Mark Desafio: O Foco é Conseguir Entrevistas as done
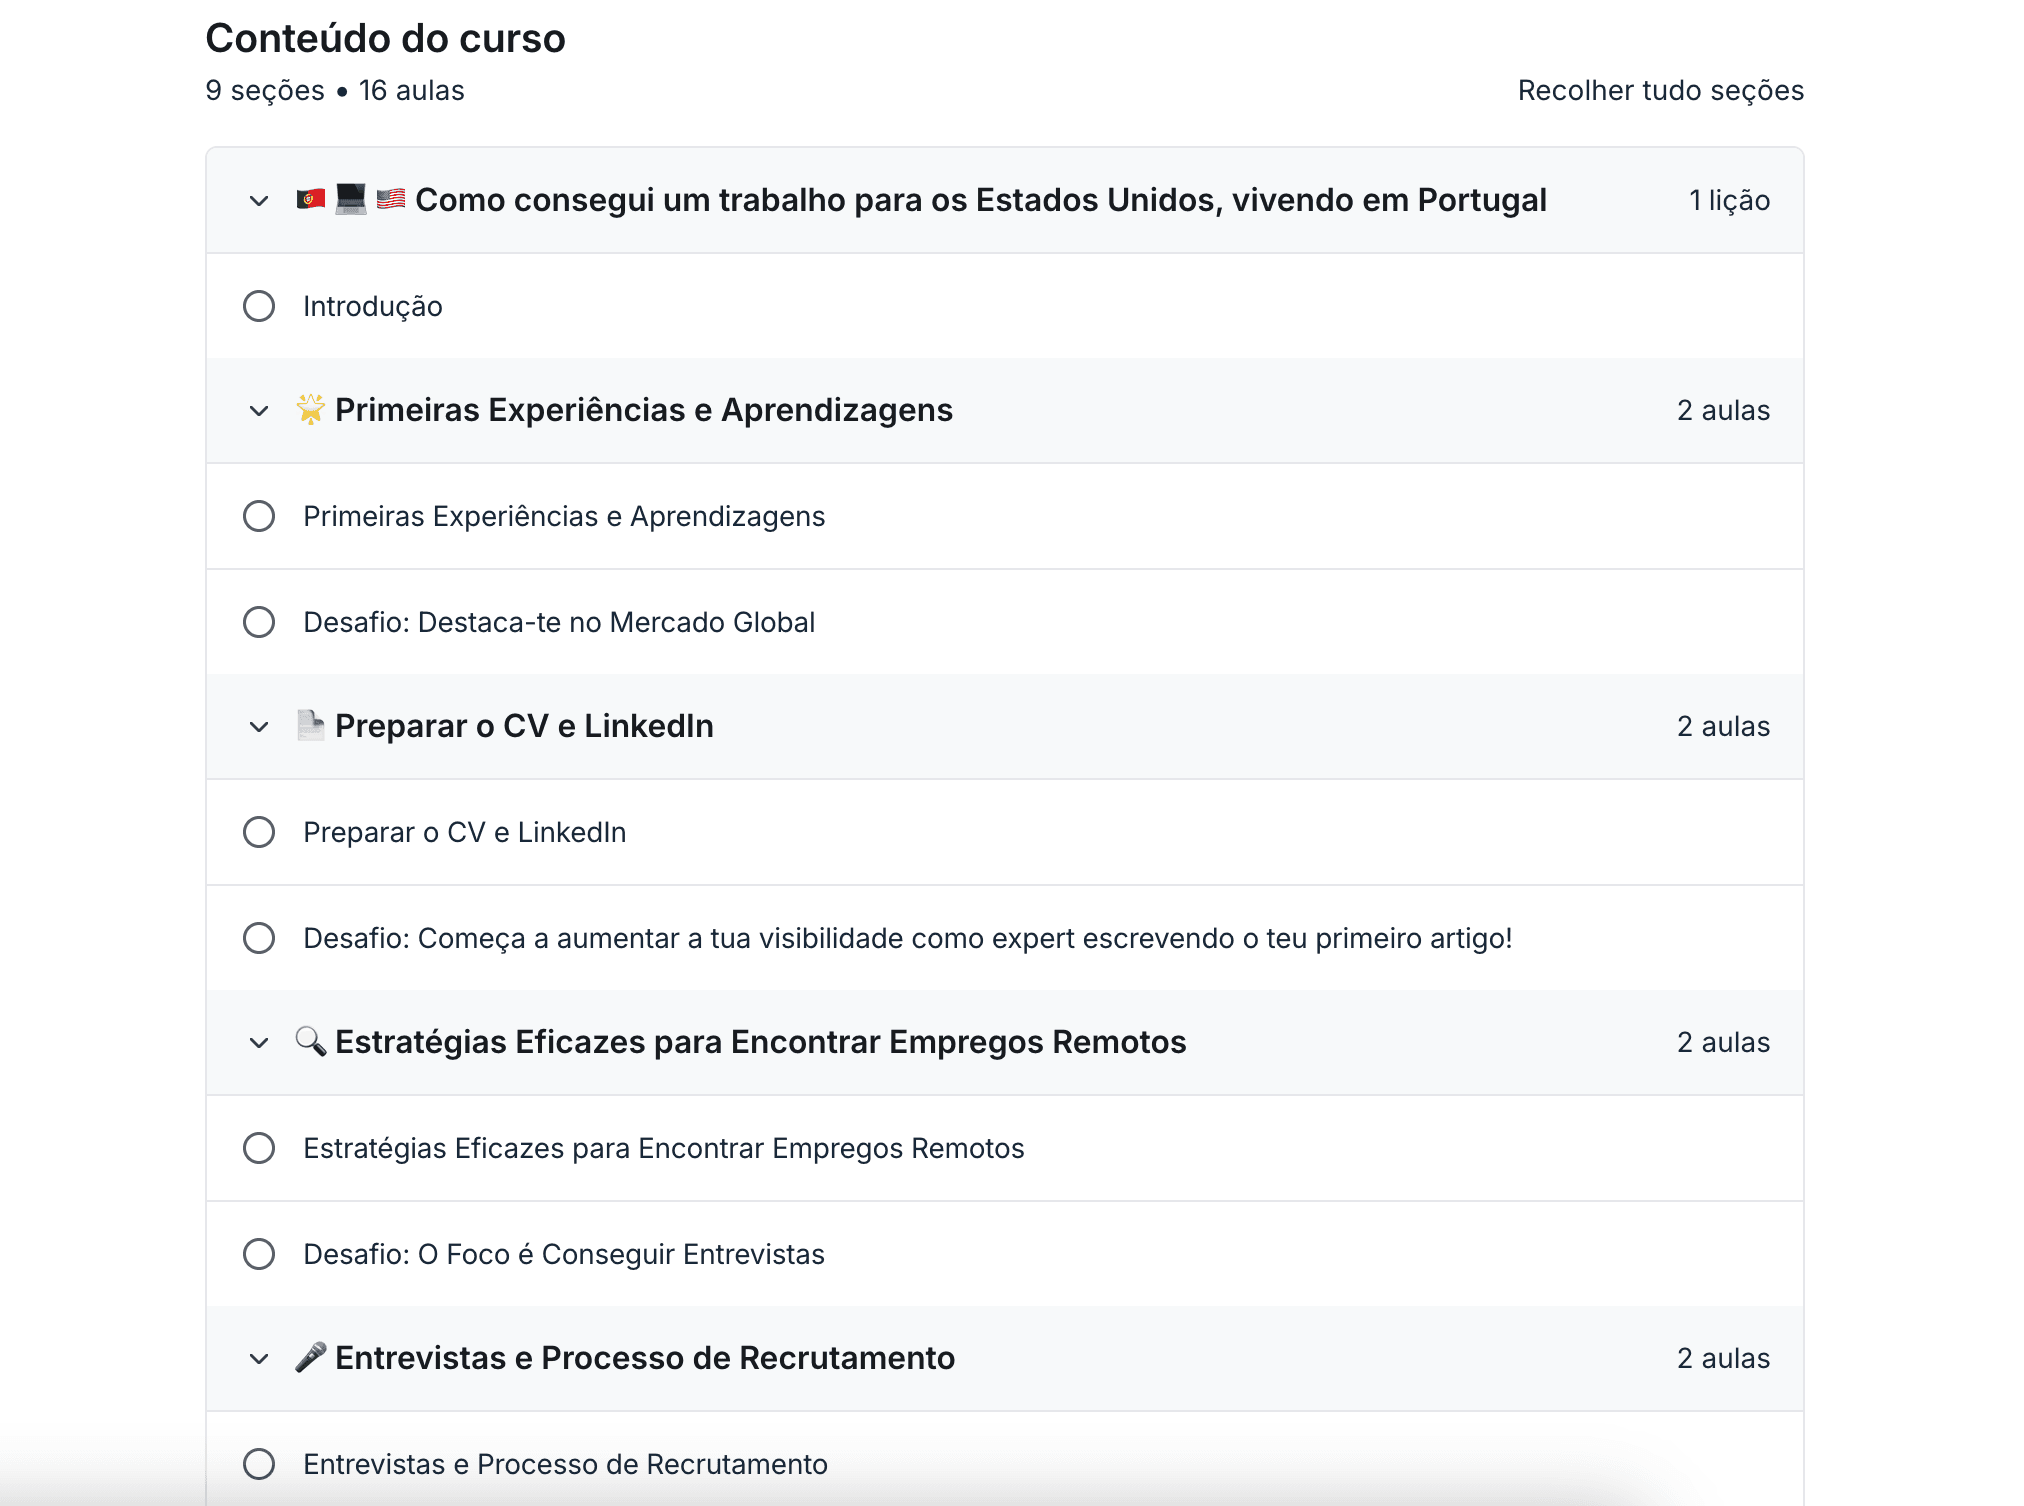2024x1506 pixels. [259, 1254]
